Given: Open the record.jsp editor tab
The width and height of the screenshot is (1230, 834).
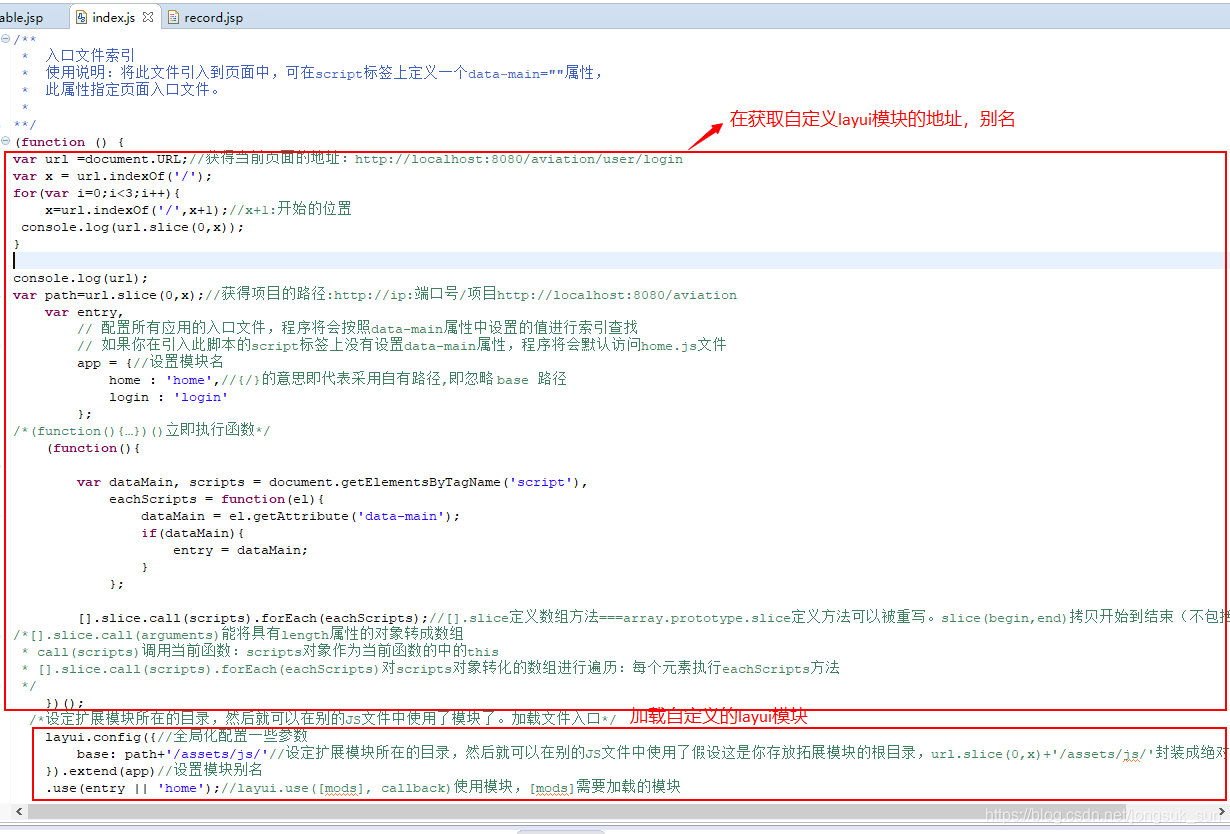Looking at the screenshot, I should point(213,17).
